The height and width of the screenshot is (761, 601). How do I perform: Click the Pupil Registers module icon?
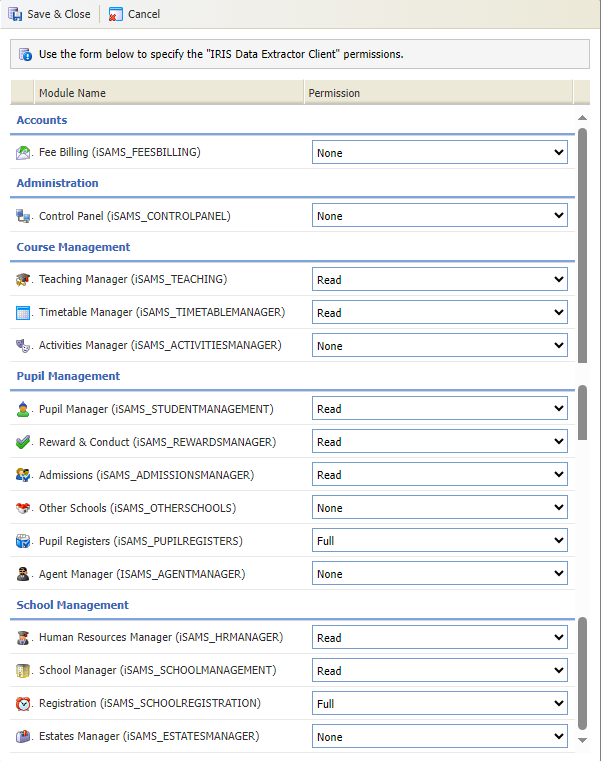pos(23,541)
